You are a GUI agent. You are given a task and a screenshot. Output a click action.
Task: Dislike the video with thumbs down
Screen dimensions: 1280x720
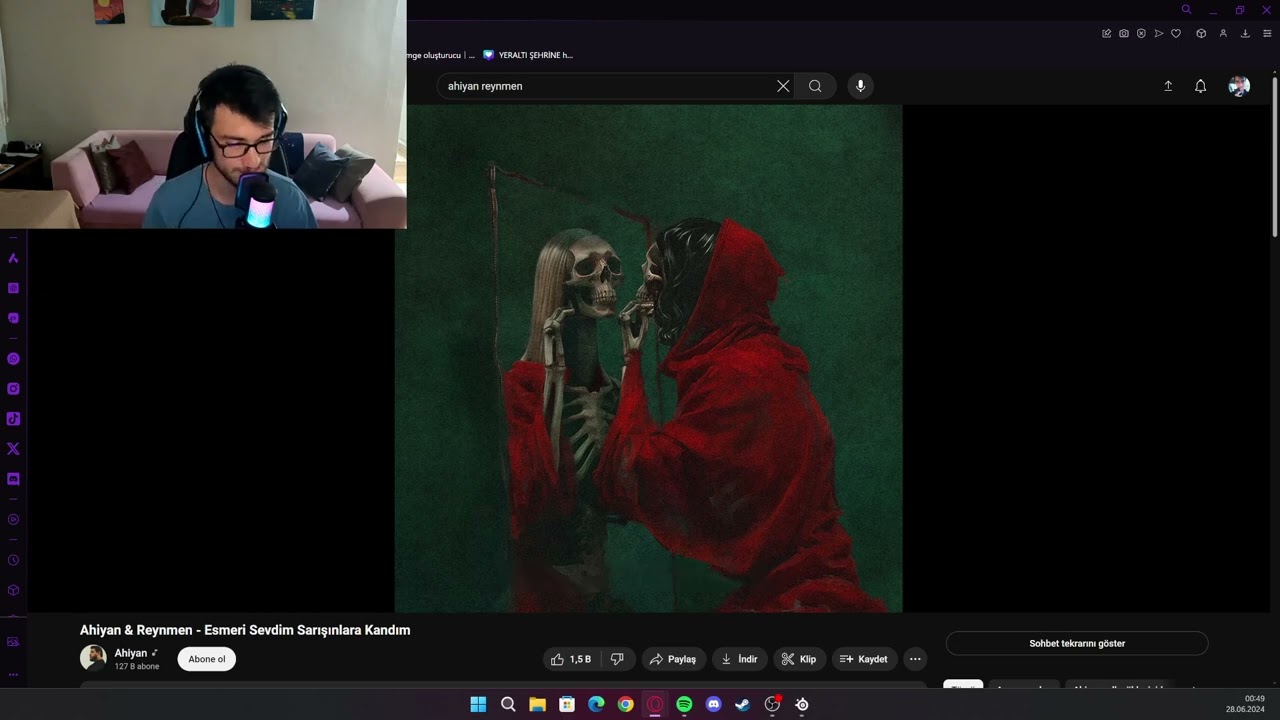coord(617,659)
